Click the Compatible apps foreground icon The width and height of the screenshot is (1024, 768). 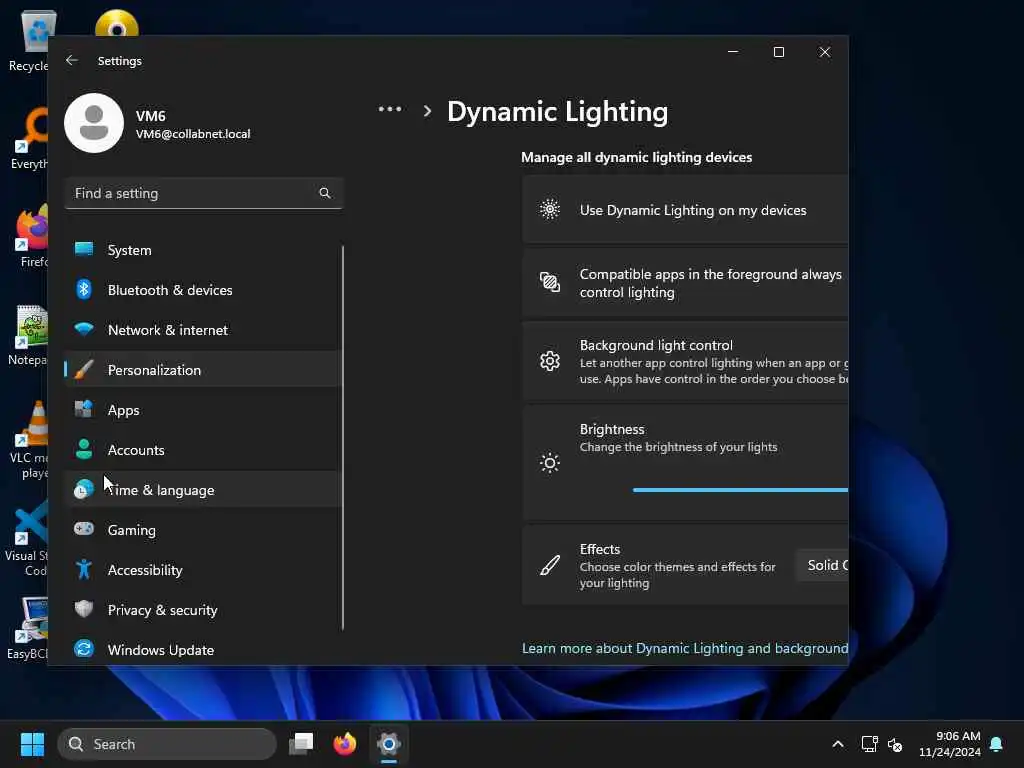point(550,282)
